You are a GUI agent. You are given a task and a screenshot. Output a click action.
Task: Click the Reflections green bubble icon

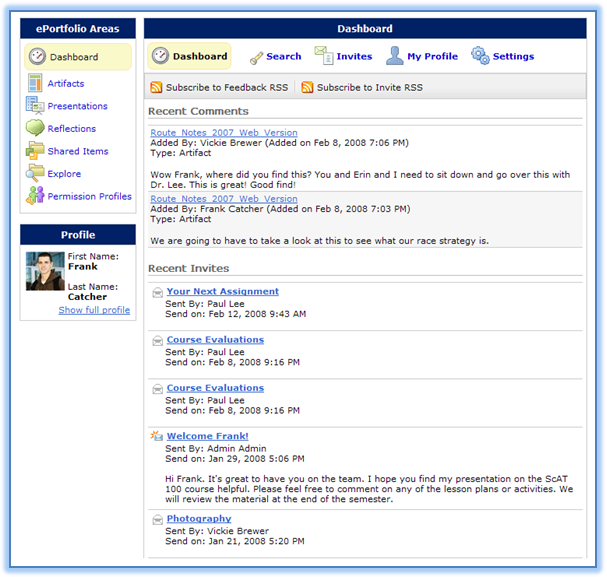(x=35, y=128)
